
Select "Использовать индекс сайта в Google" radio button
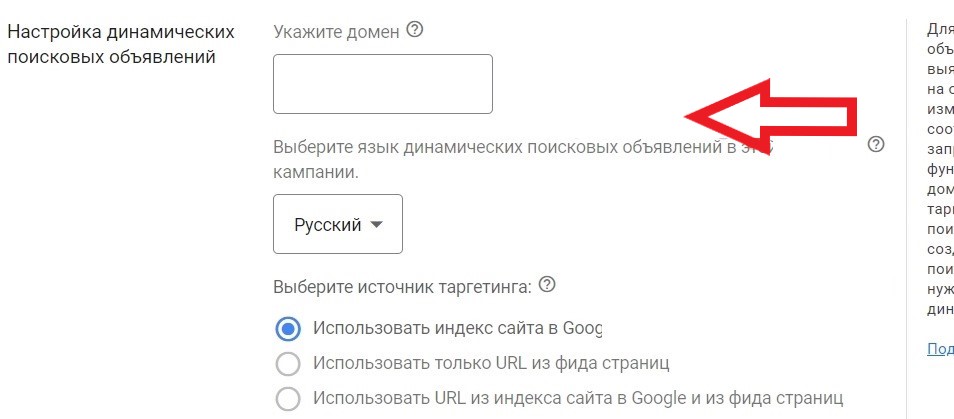click(288, 328)
